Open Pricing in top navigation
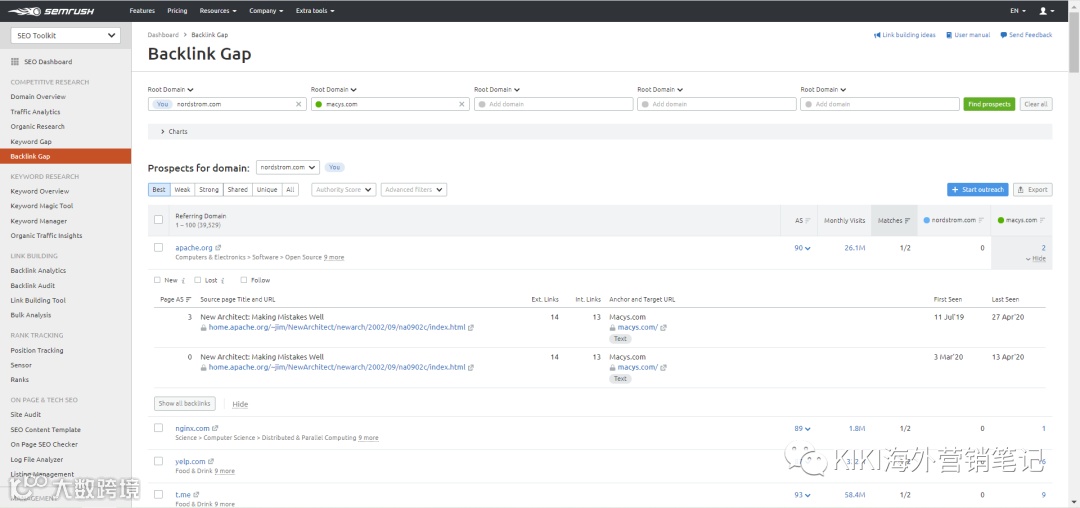1080x508 pixels. [177, 11]
